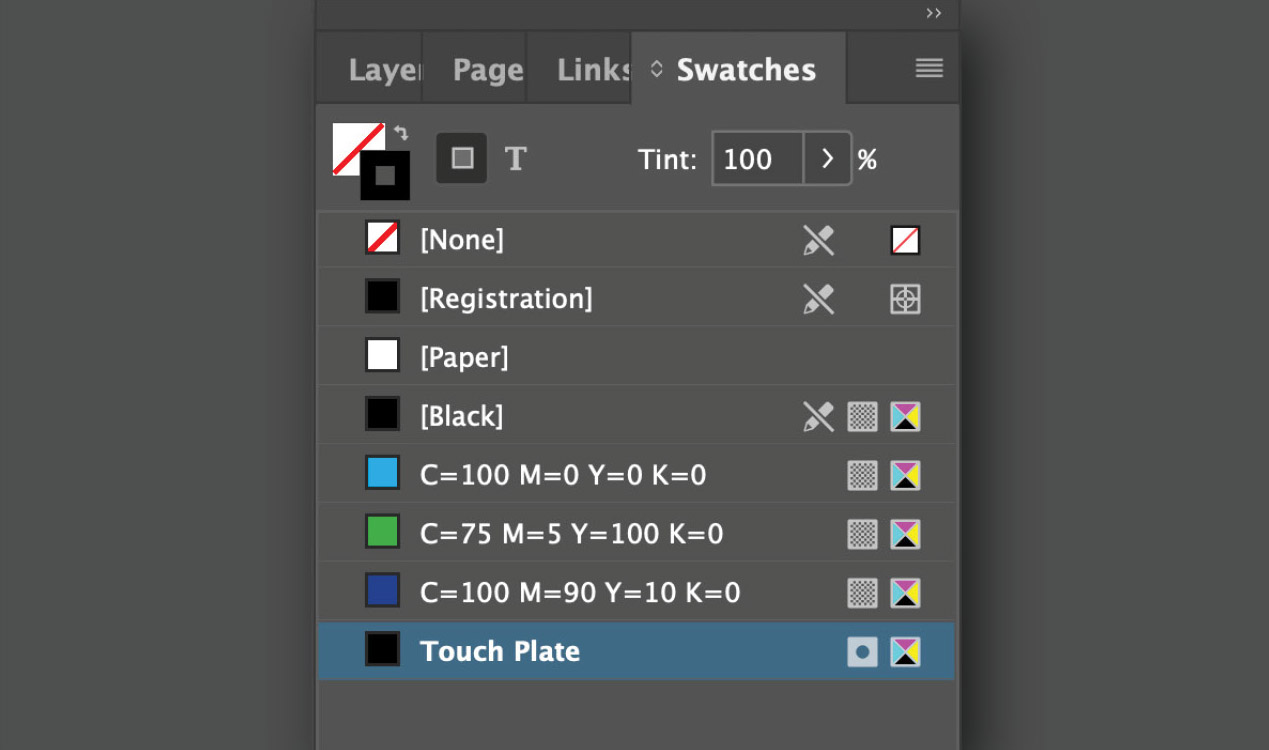The image size is (1269, 750).
Task: Select the [None] swatch
Action: [x=636, y=240]
